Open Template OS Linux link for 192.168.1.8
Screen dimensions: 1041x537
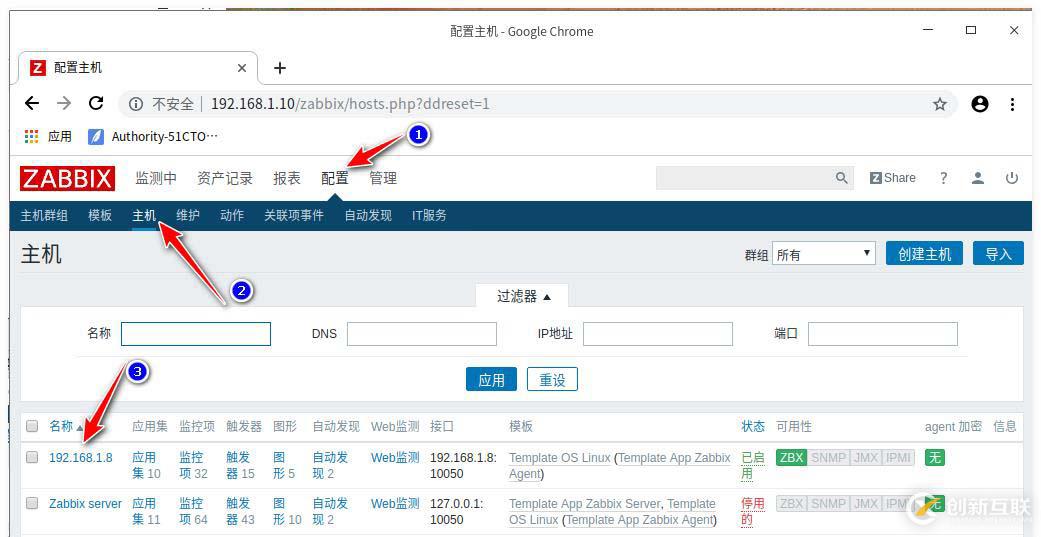[x=560, y=457]
